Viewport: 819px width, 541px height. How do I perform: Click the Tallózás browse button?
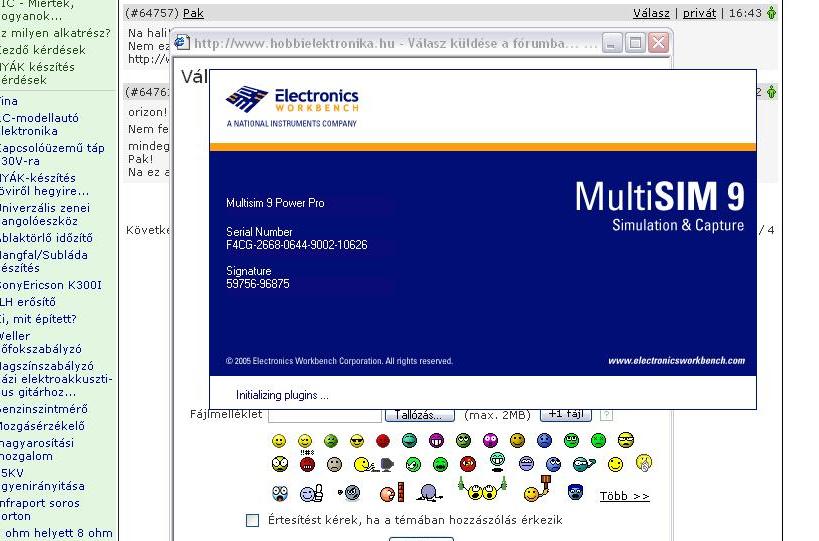[x=419, y=415]
